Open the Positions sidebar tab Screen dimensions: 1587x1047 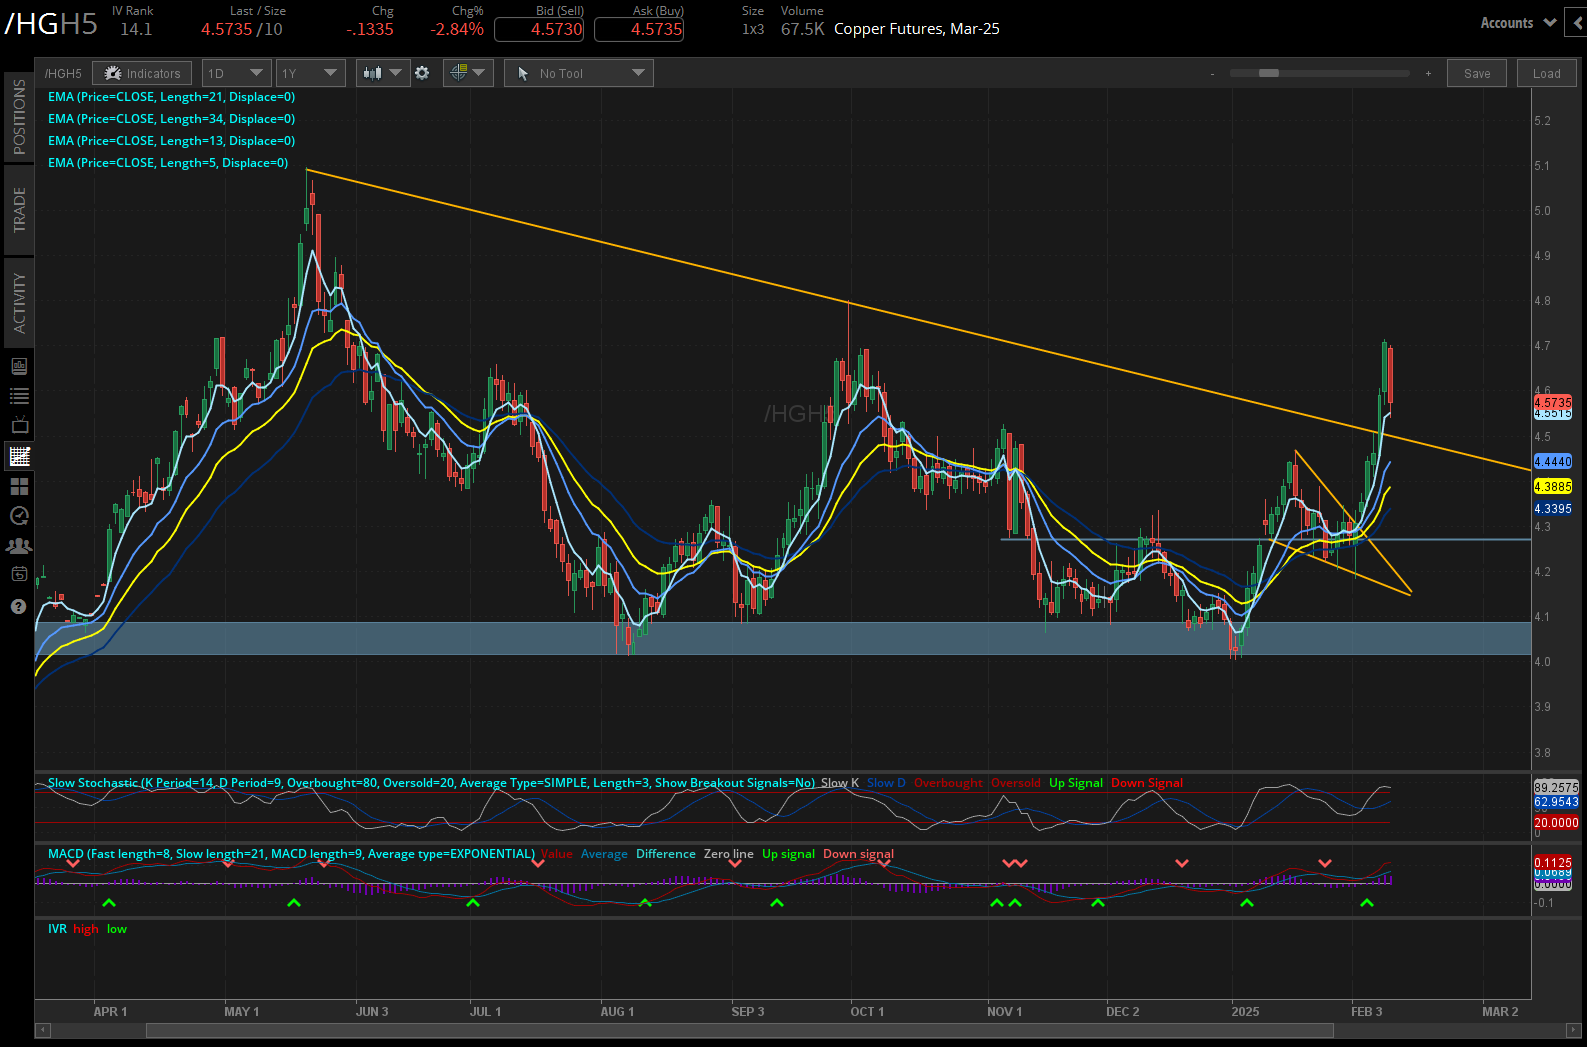click(18, 117)
